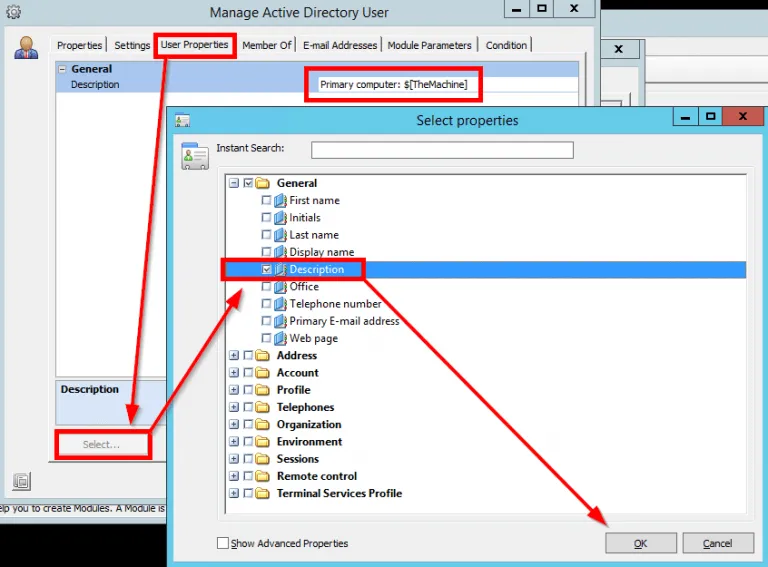The image size is (768, 567).
Task: Click the gear icon in title bar
Action: [x=13, y=13]
